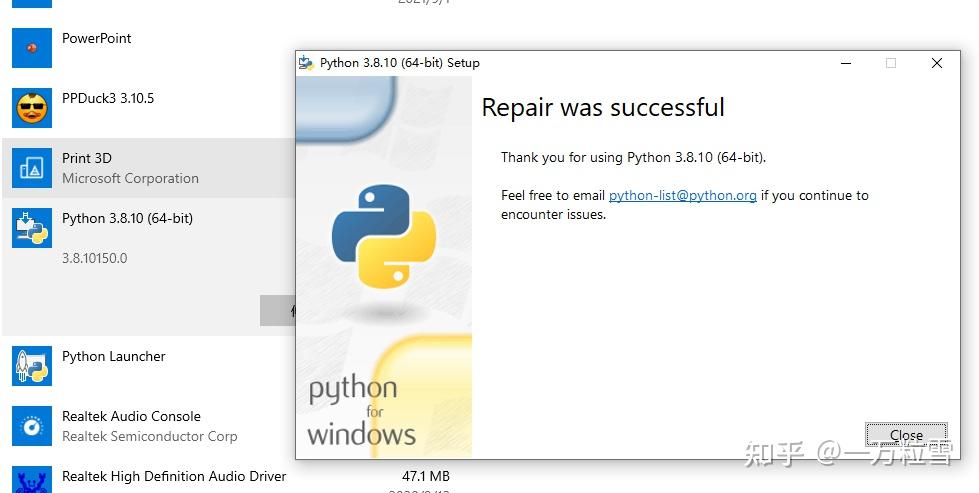Click the 47.1 MB size value
This screenshot has height=493, width=979.
coord(426,476)
